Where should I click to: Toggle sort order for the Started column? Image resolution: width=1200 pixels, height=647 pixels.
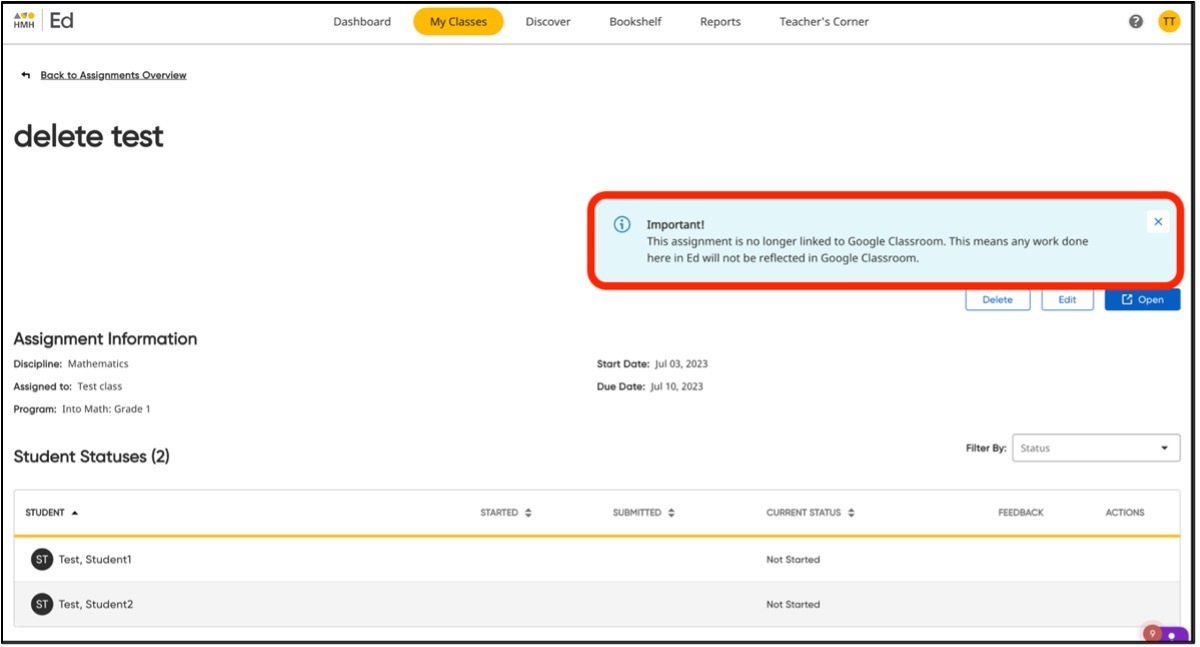point(528,512)
